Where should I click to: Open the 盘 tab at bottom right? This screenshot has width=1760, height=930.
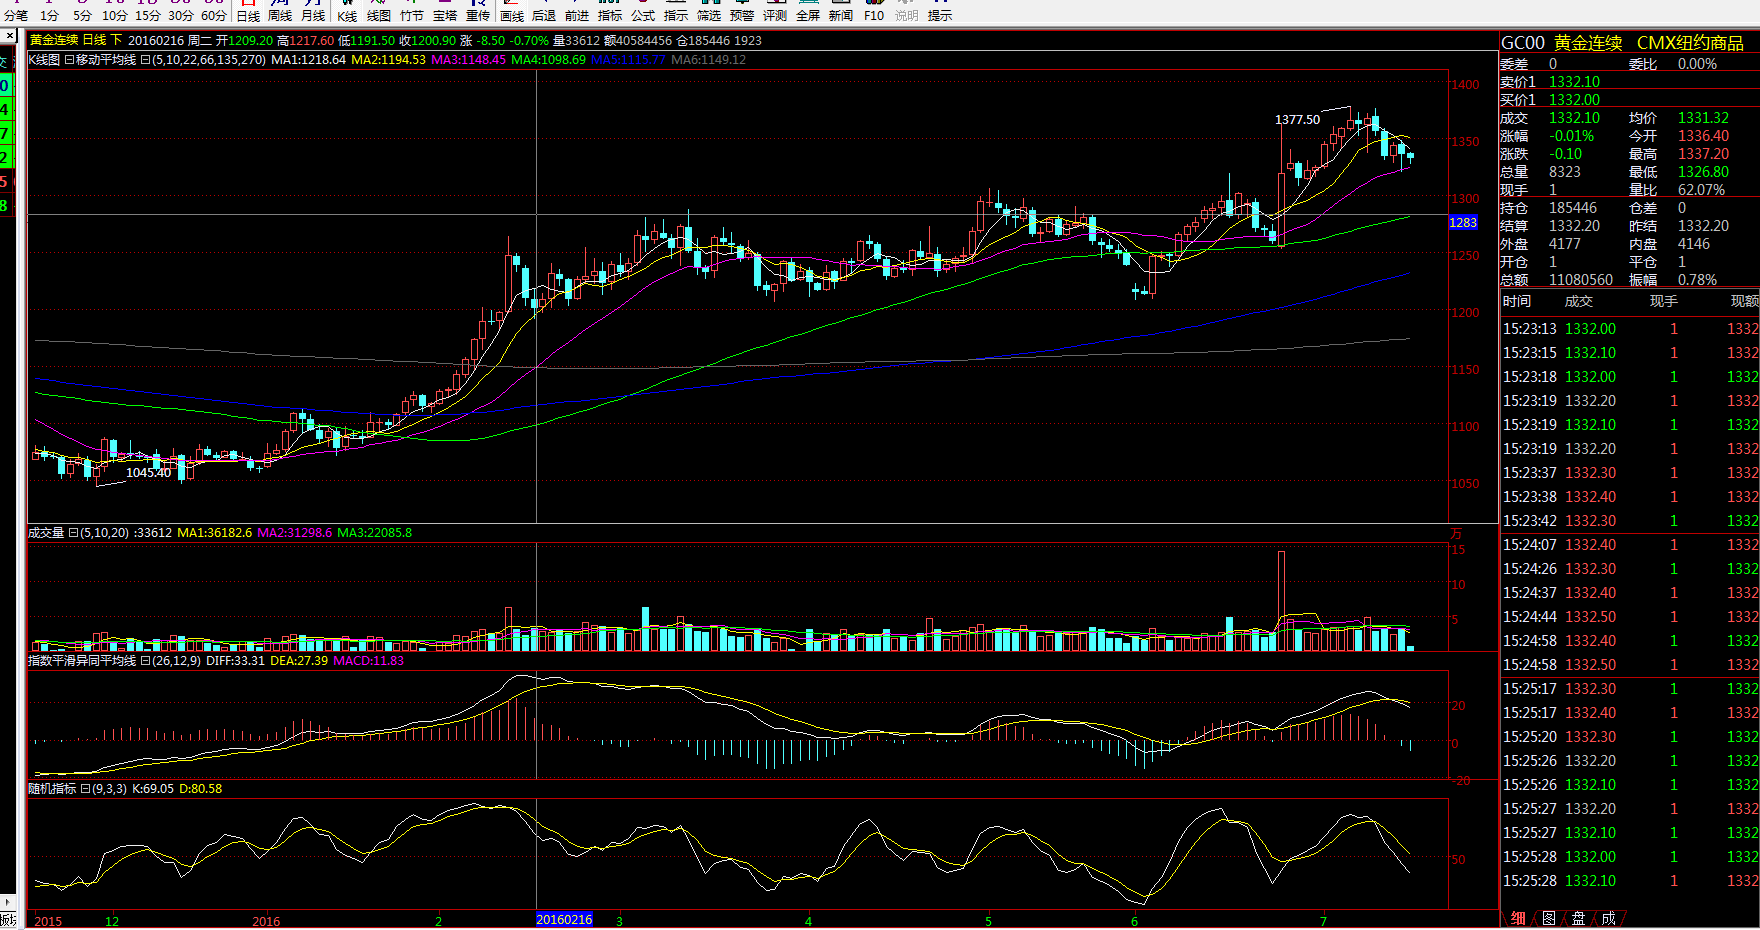tap(1579, 918)
